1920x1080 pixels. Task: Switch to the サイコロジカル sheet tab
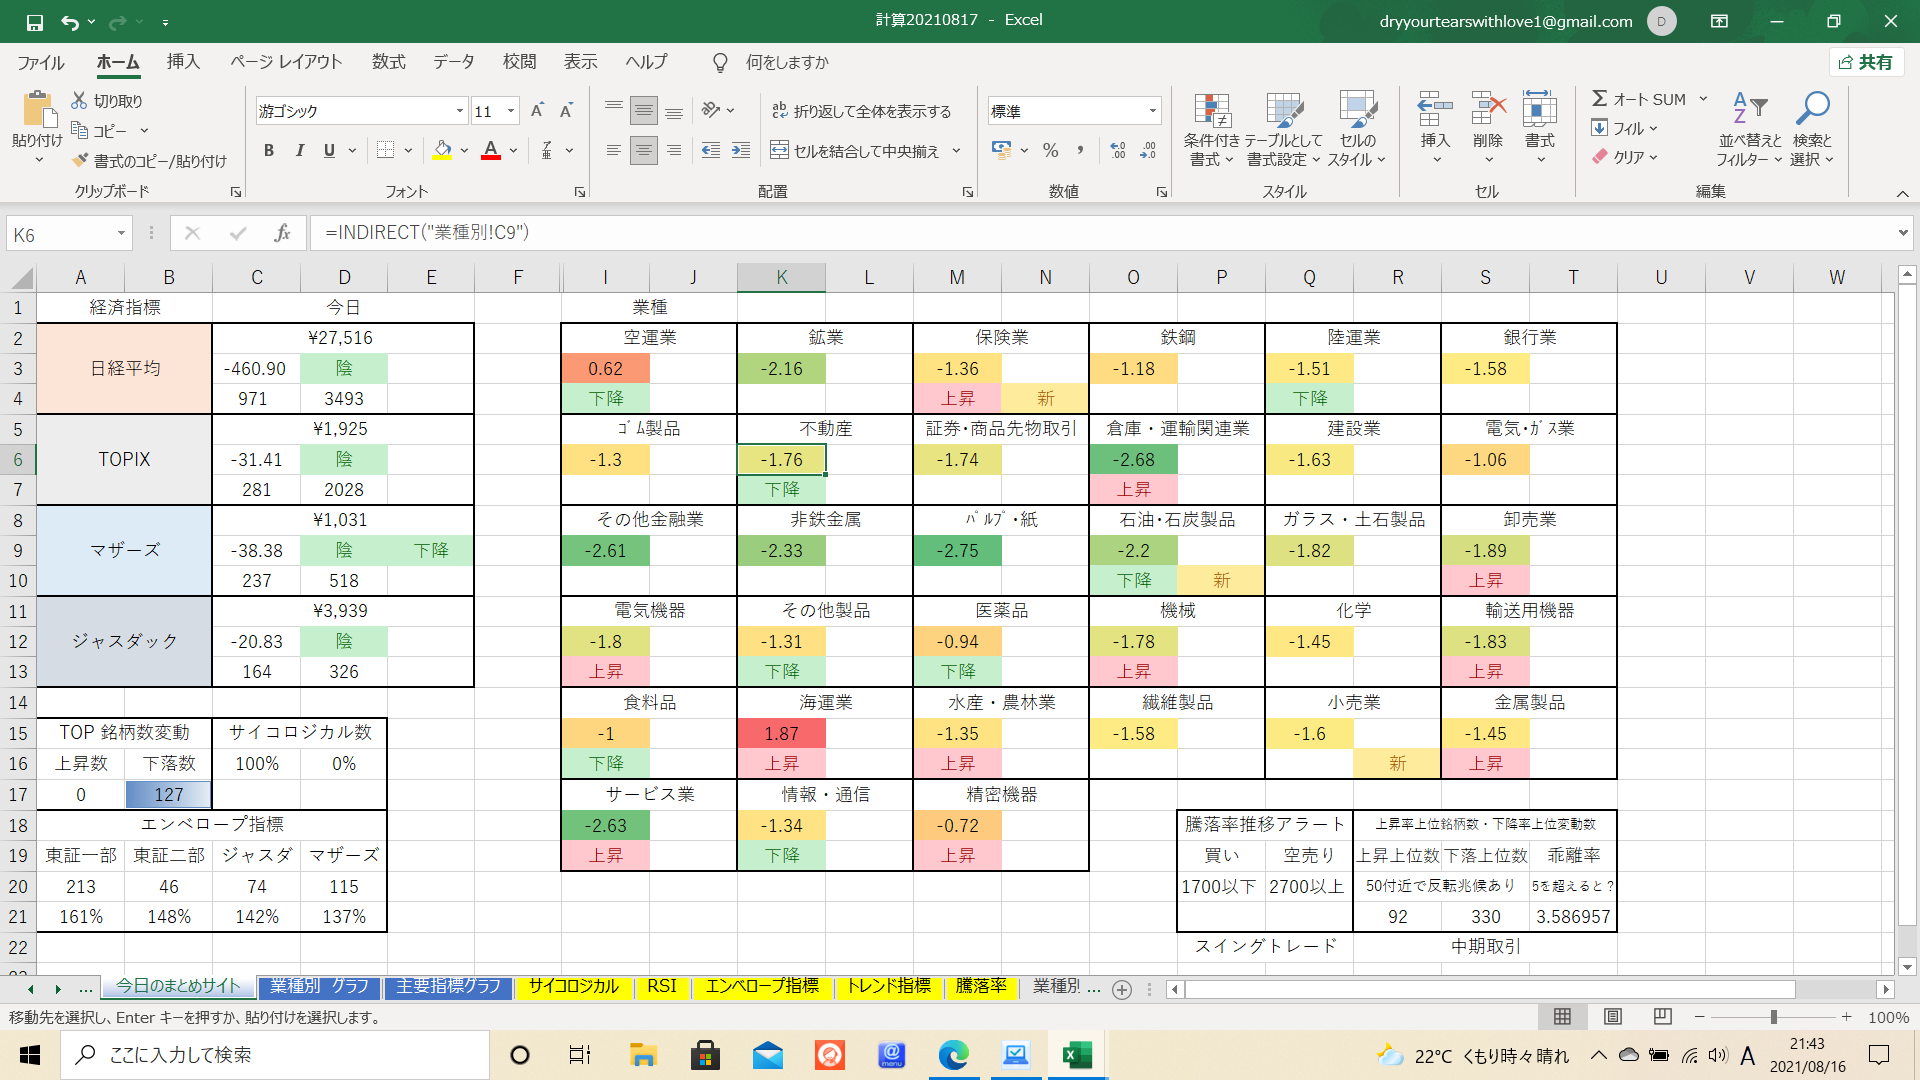(x=573, y=987)
